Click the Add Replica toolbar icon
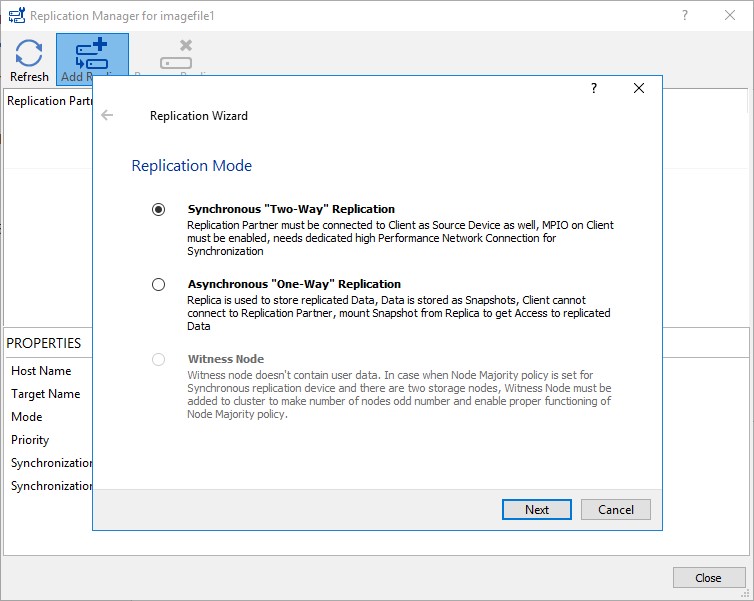This screenshot has height=601, width=754. pos(92,55)
